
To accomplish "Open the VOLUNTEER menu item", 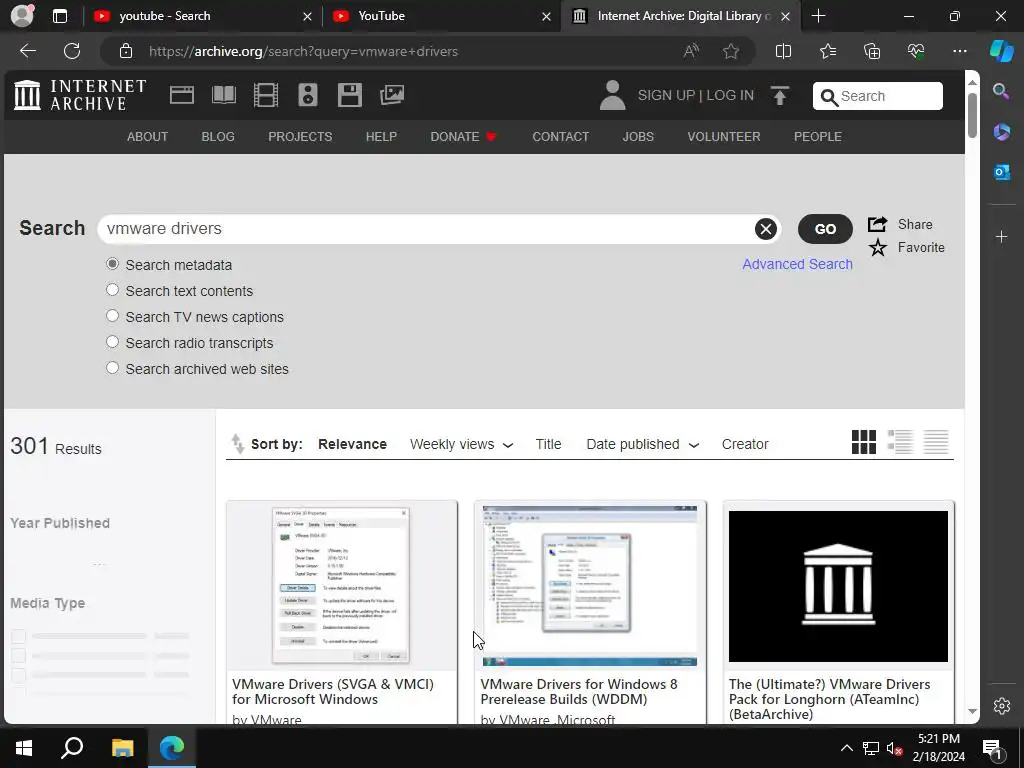I will pyautogui.click(x=724, y=136).
